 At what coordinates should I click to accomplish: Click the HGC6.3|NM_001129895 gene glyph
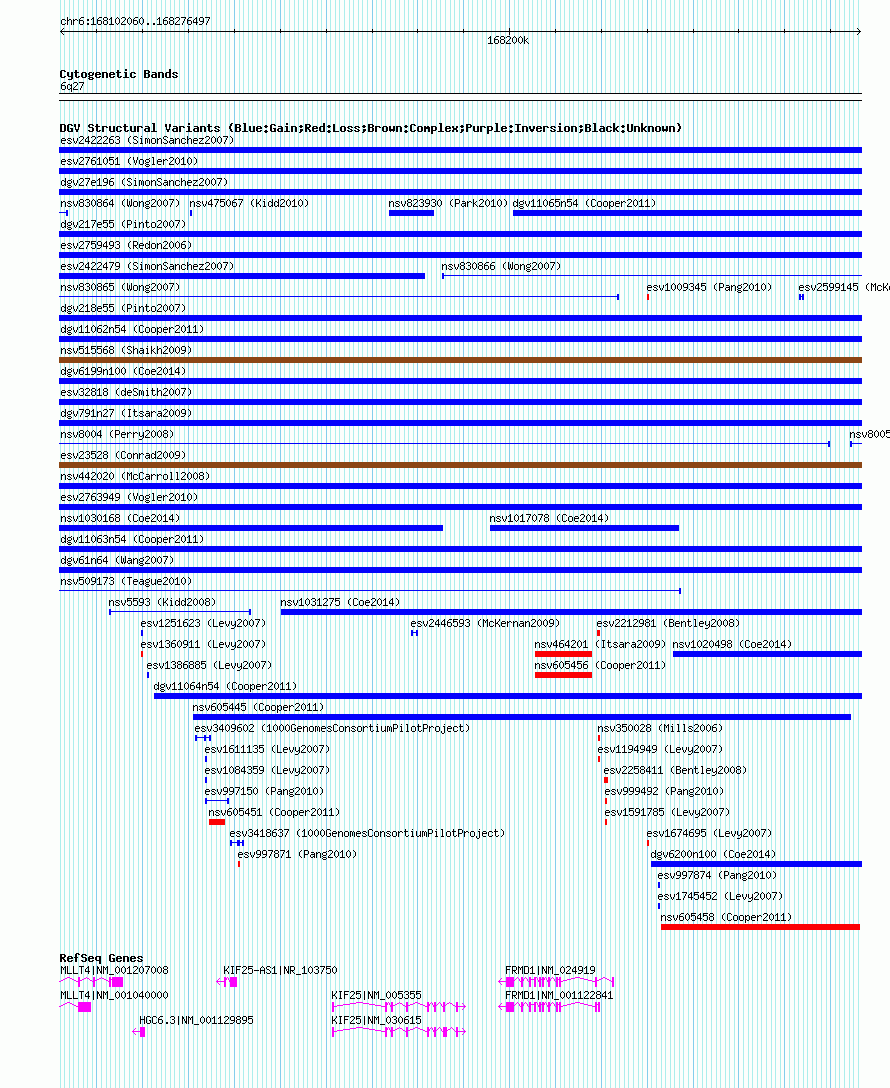(x=139, y=1032)
